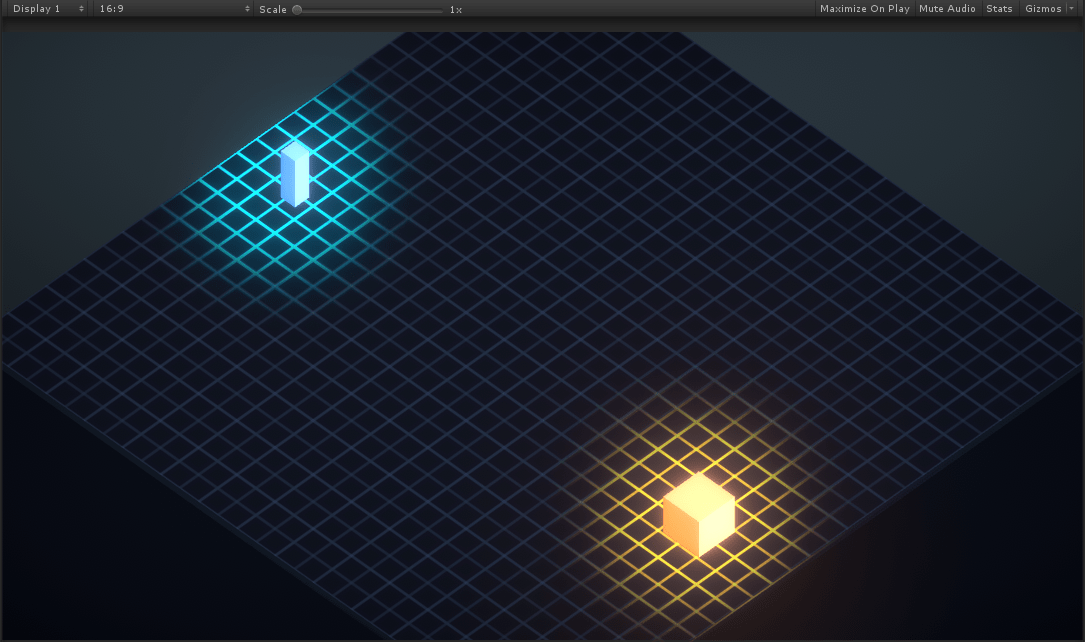Show rendering statistics via Stats button
Screen dimensions: 1085x642
tap(999, 9)
